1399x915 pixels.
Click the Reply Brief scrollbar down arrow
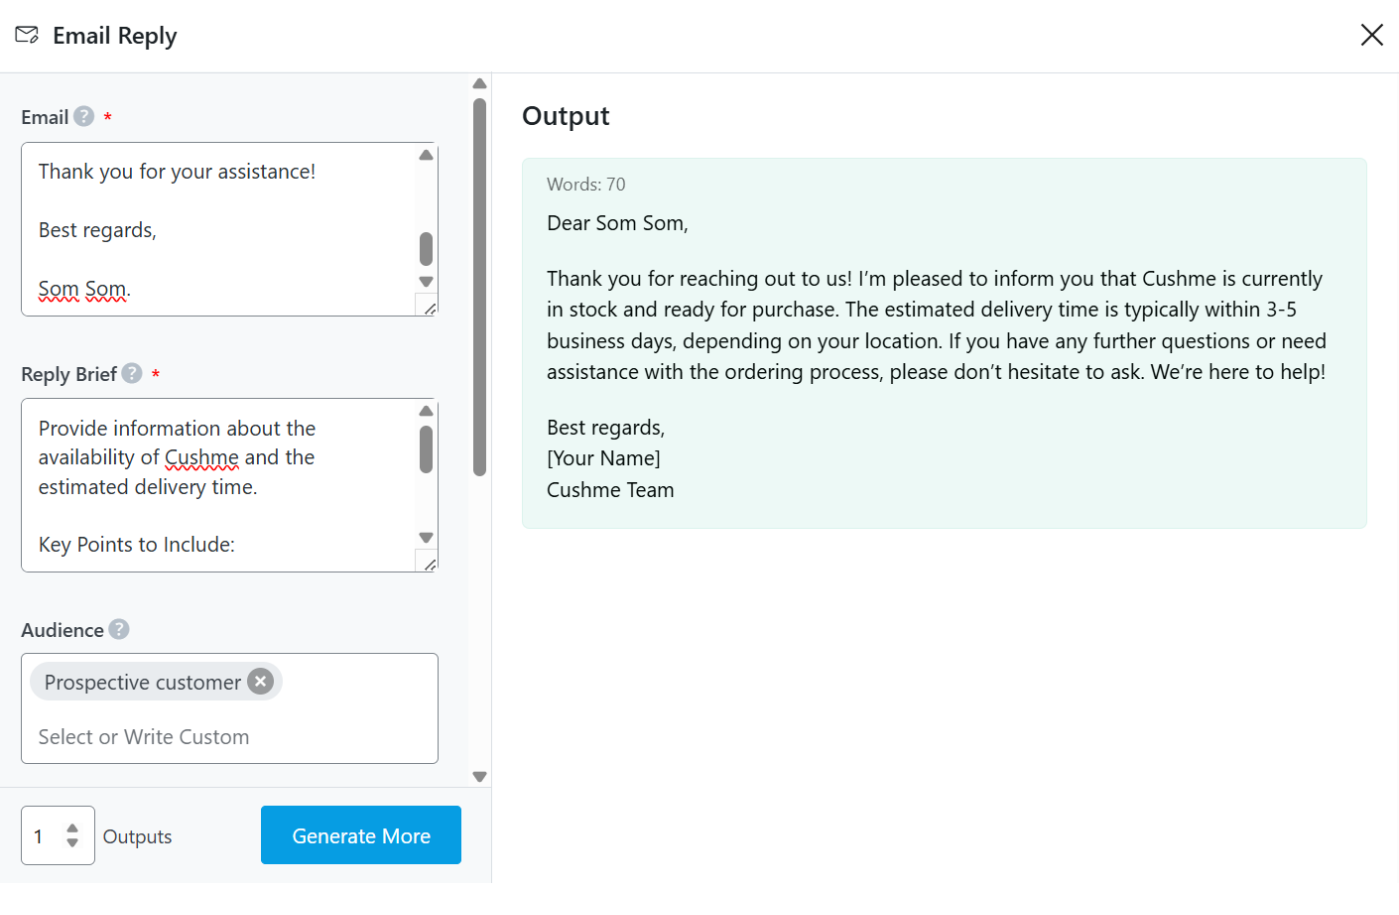click(425, 537)
